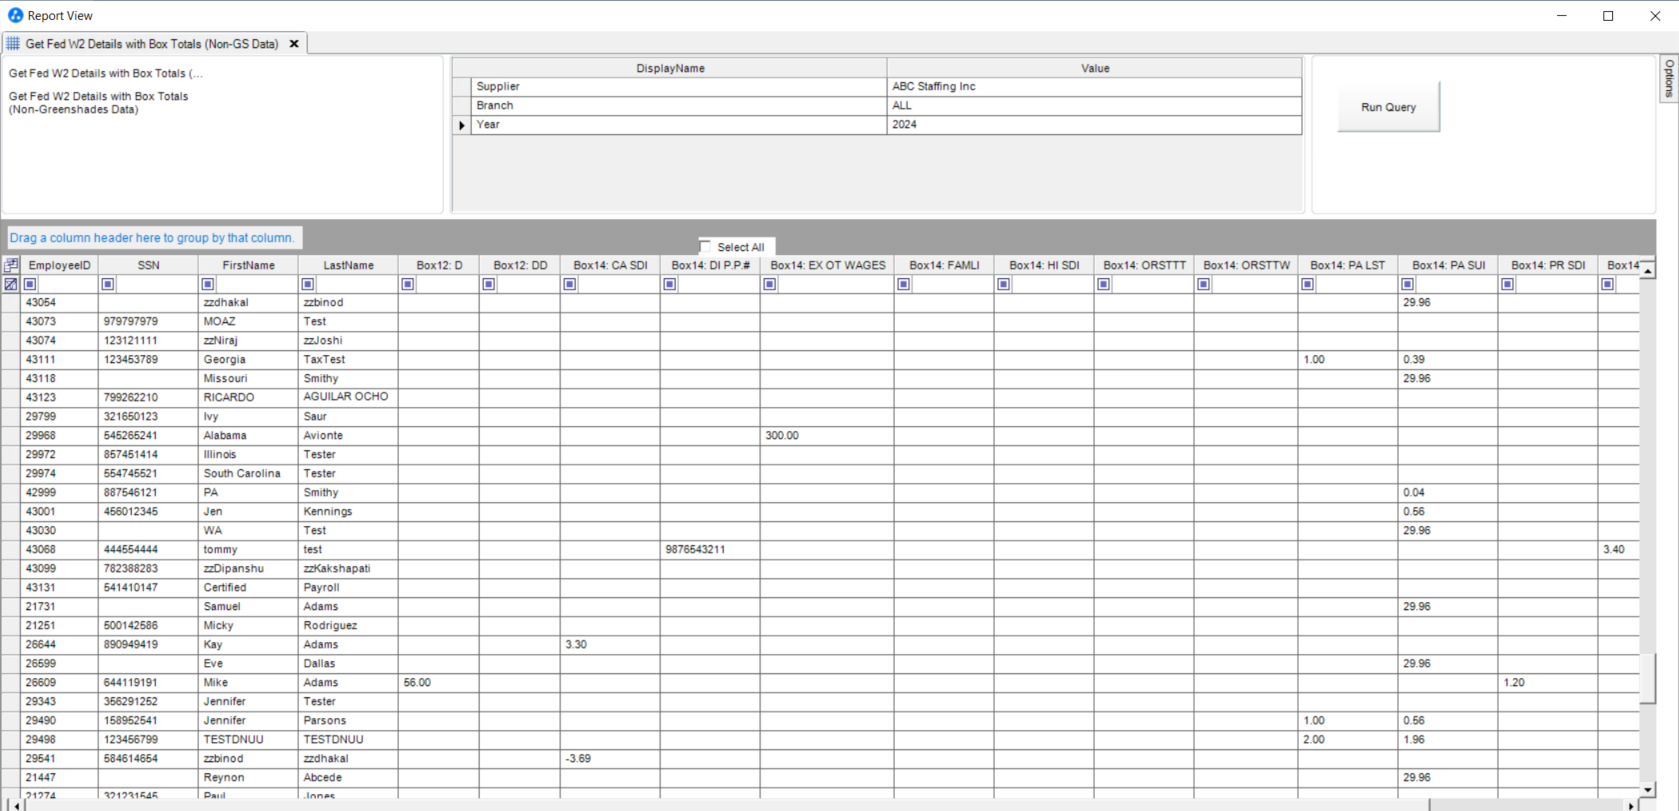
Task: Open the Supplier value ABC Staffing Inc
Action: 1093,87
